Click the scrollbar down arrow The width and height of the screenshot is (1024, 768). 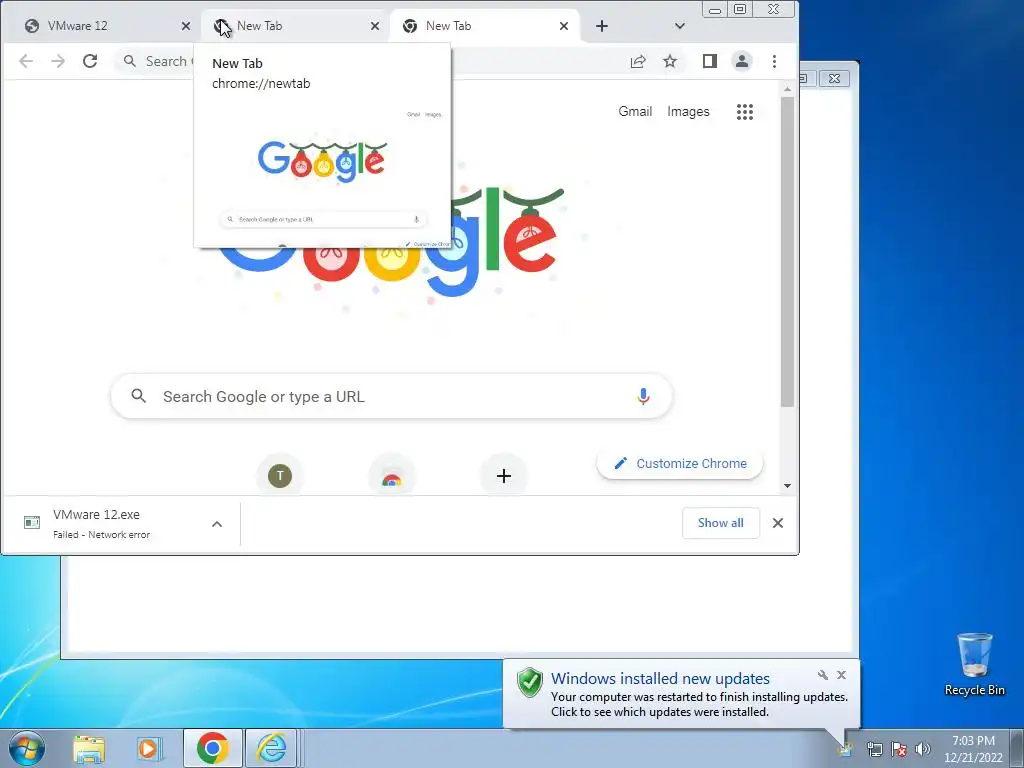(787, 486)
